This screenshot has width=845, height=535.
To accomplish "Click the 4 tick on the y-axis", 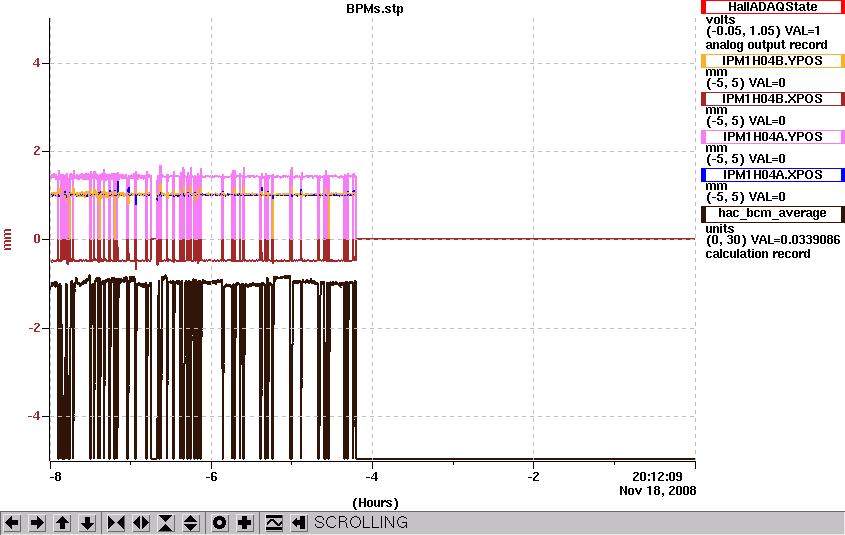I will click(37, 63).
